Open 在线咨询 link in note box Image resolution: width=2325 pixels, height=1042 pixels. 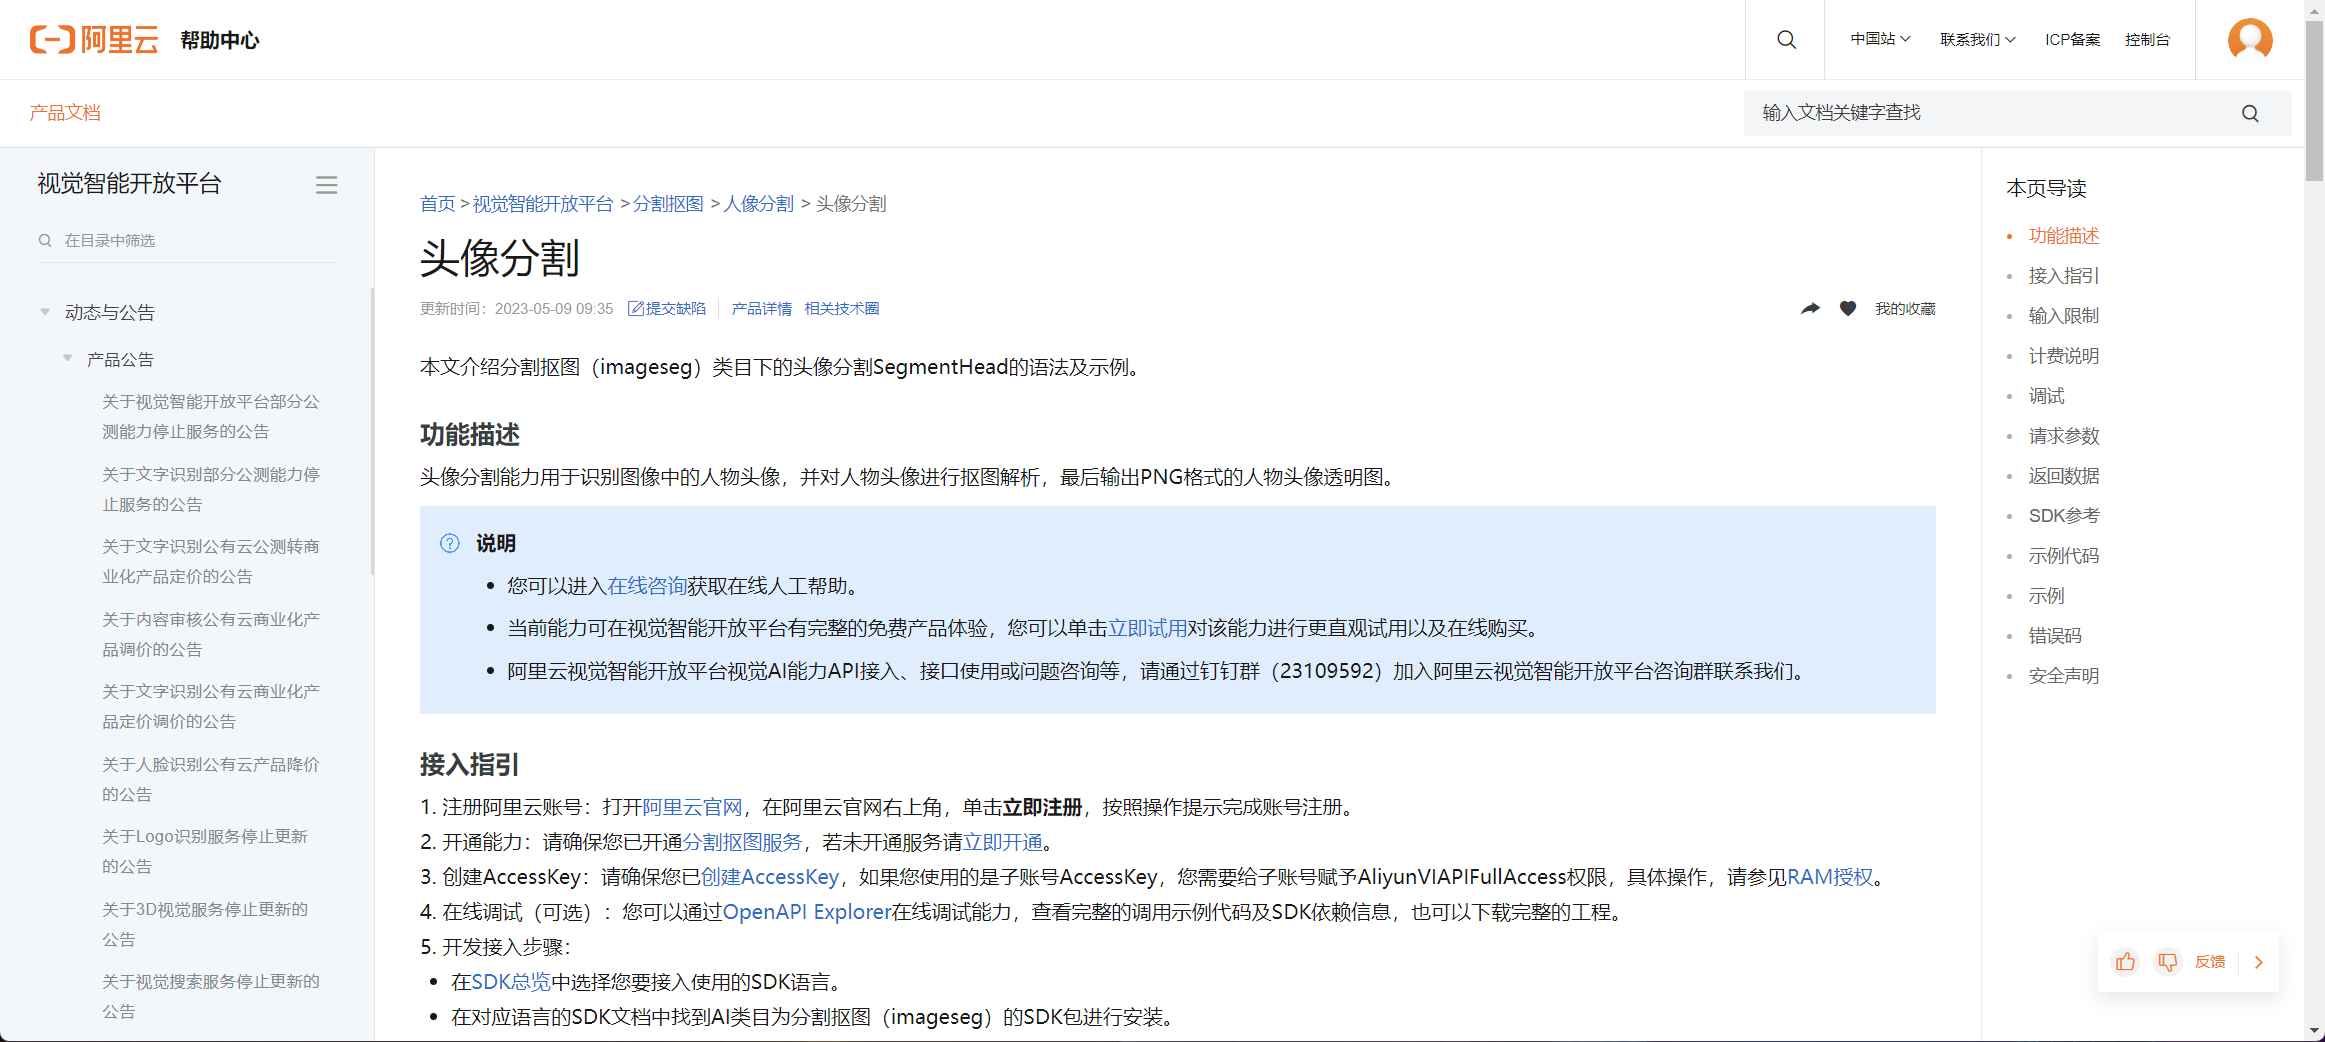[x=646, y=586]
